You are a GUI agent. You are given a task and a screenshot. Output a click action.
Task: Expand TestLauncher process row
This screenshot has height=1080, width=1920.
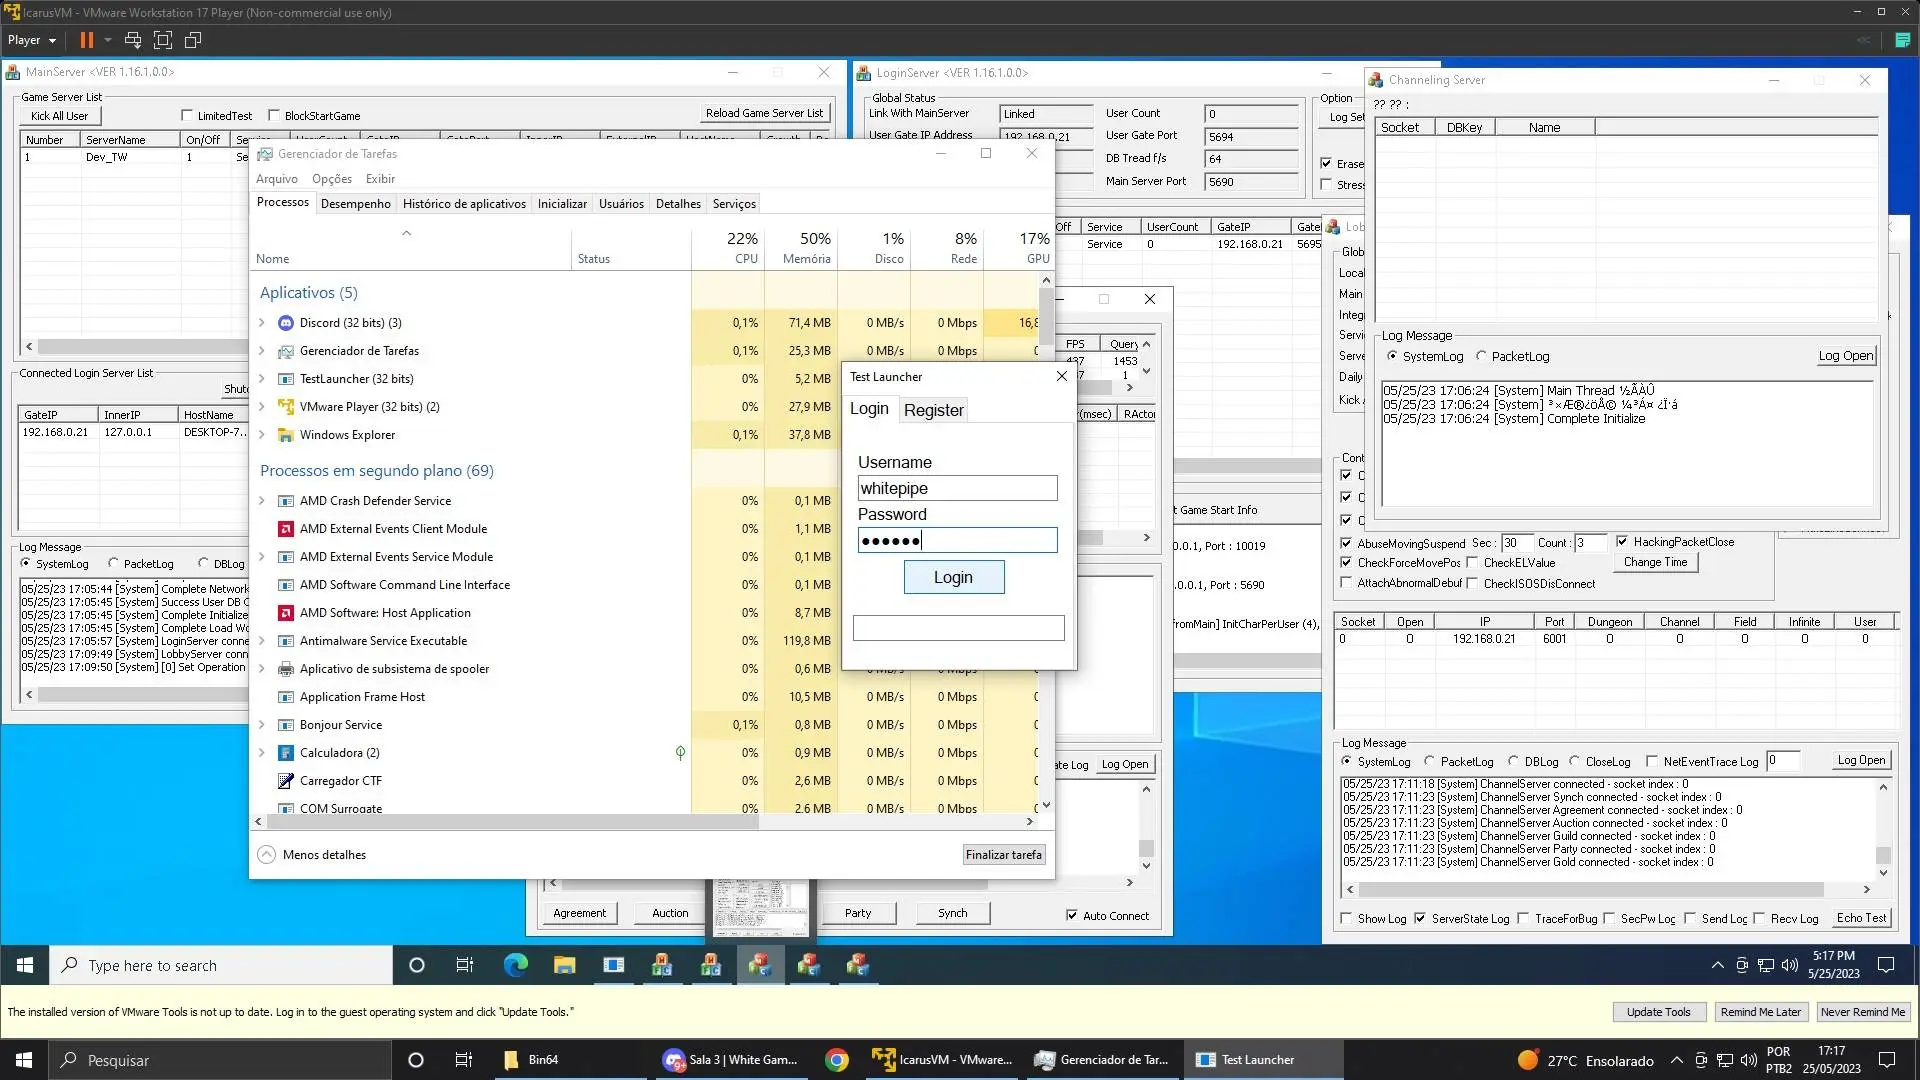click(x=262, y=379)
